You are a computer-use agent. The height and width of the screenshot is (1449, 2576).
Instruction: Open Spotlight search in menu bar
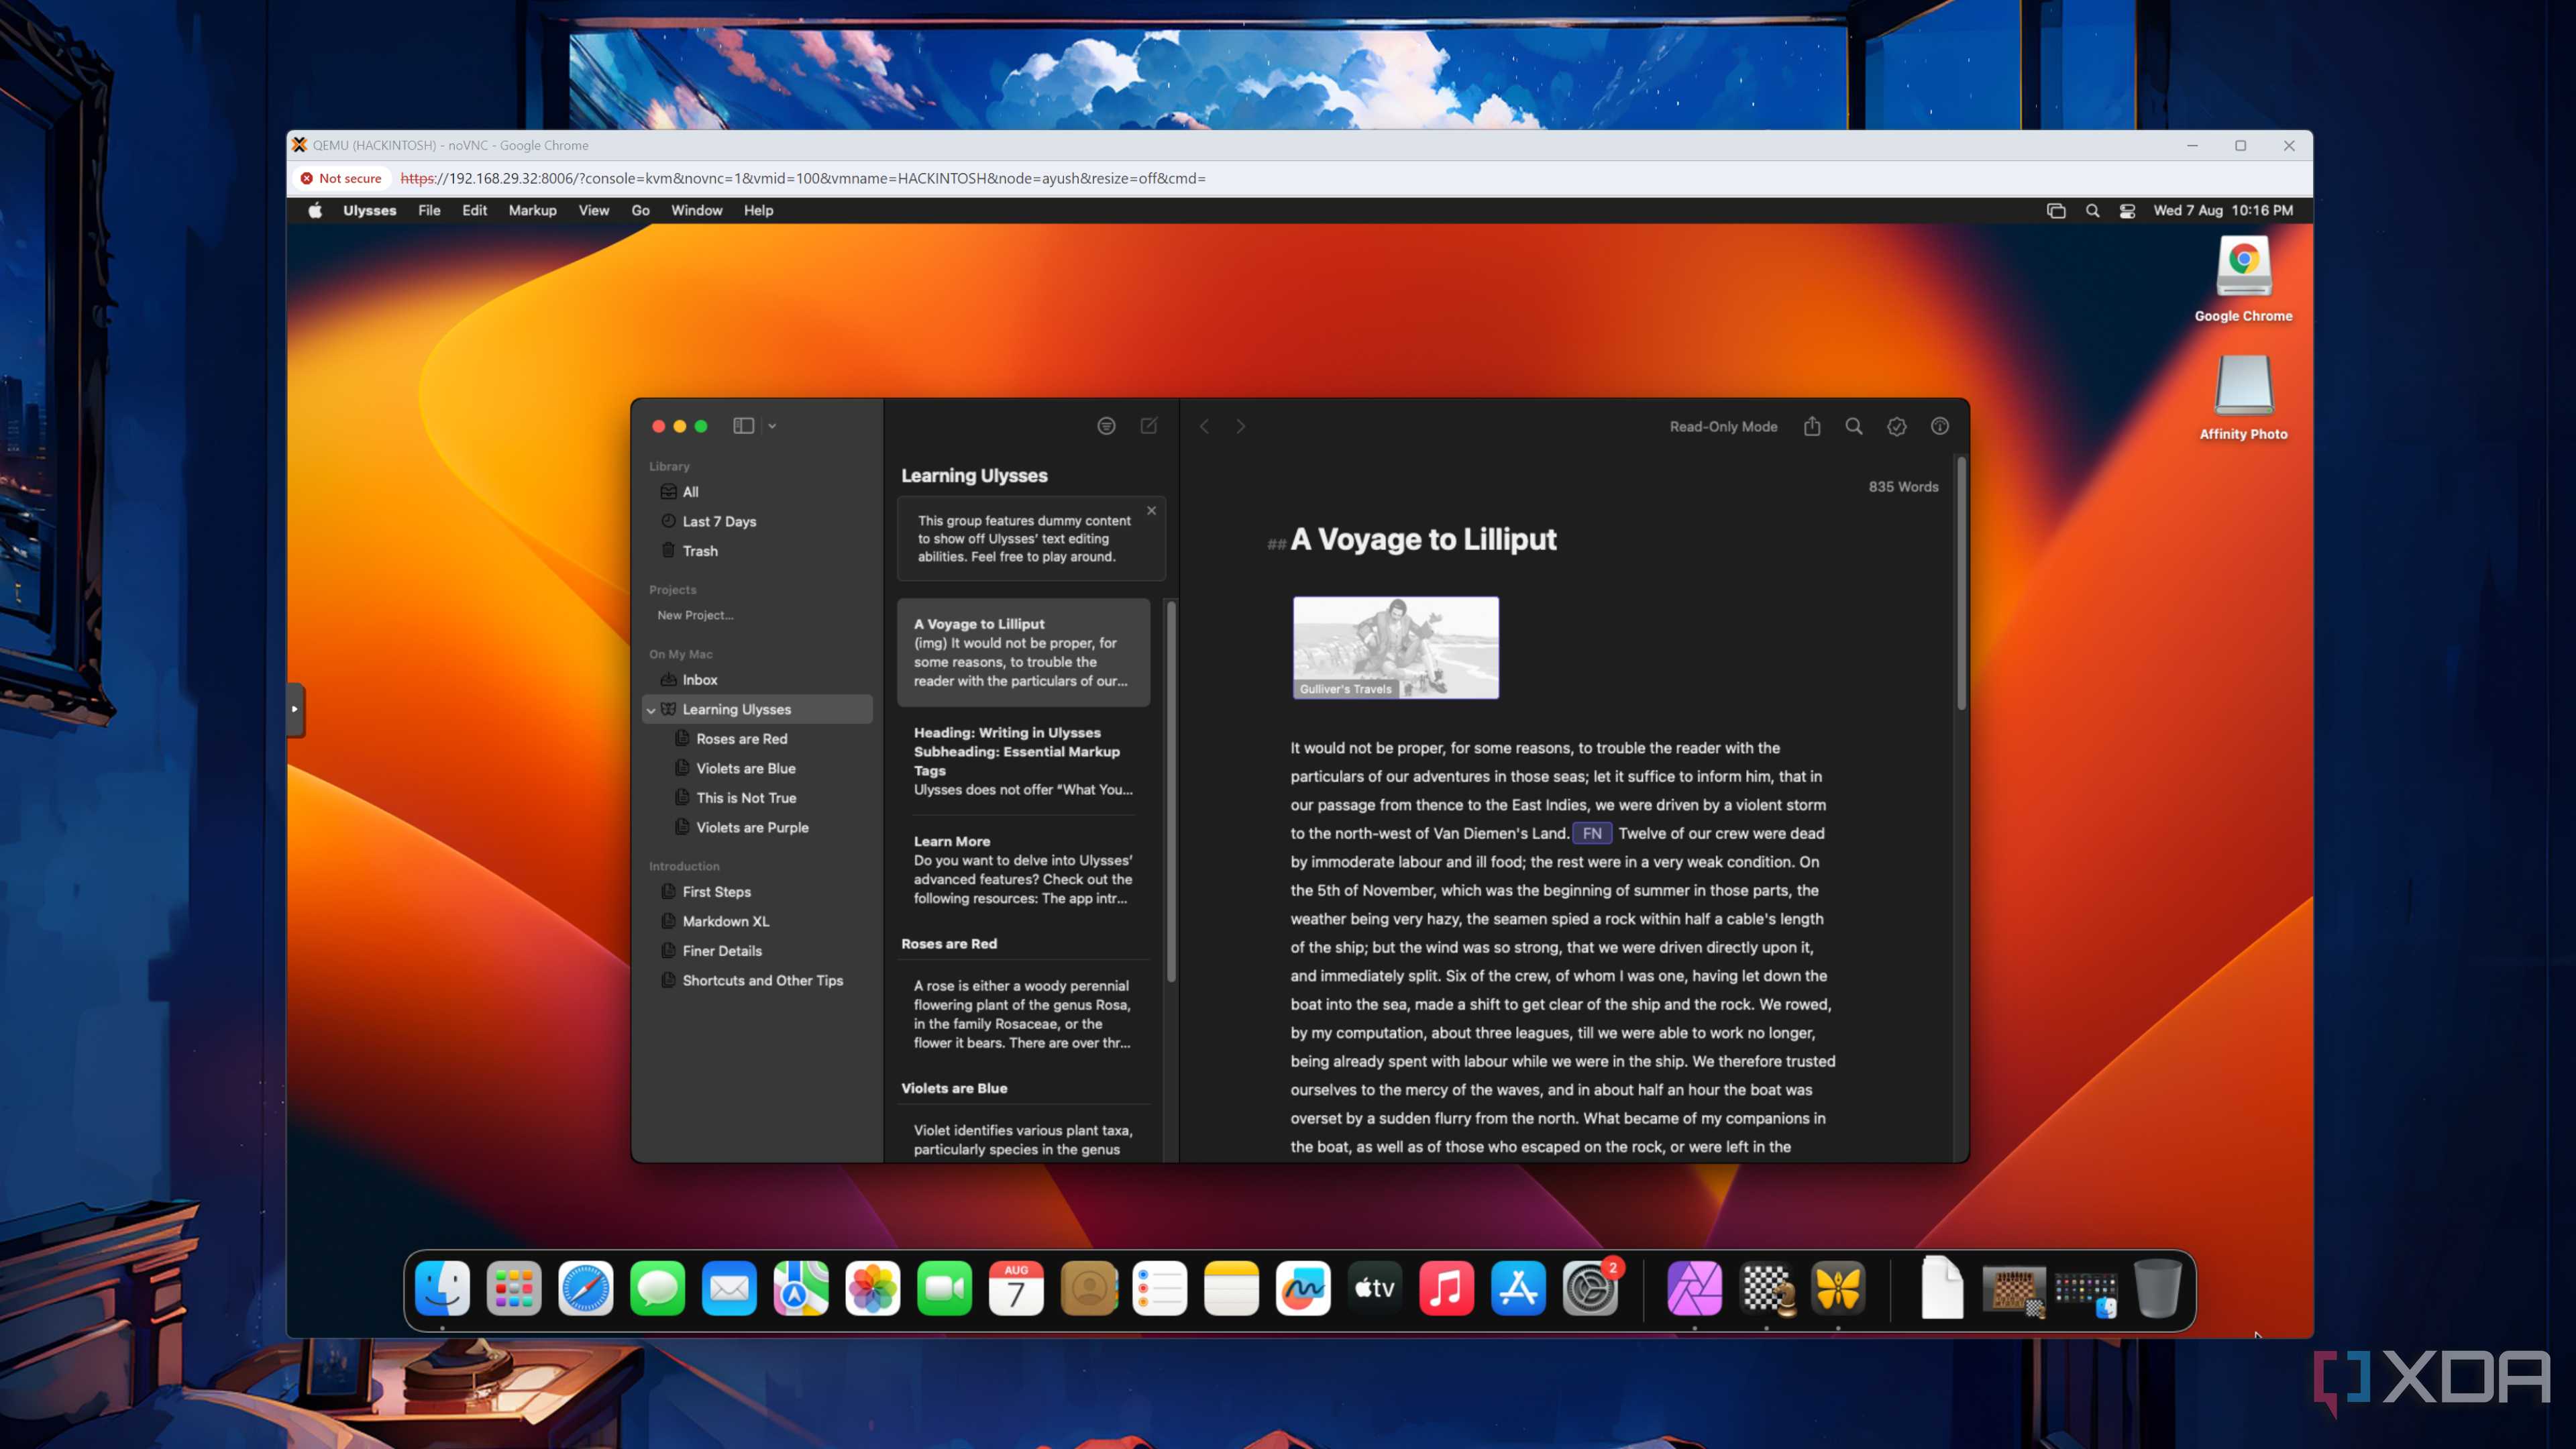click(2092, 210)
